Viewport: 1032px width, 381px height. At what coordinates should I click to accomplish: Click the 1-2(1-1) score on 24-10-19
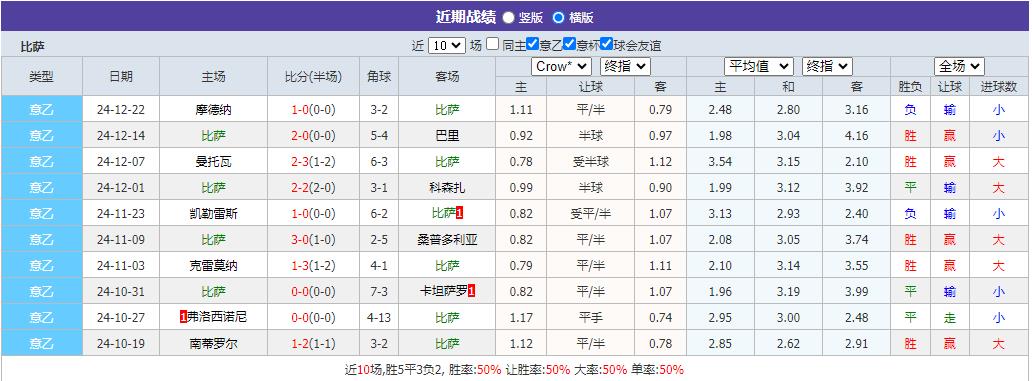click(313, 344)
